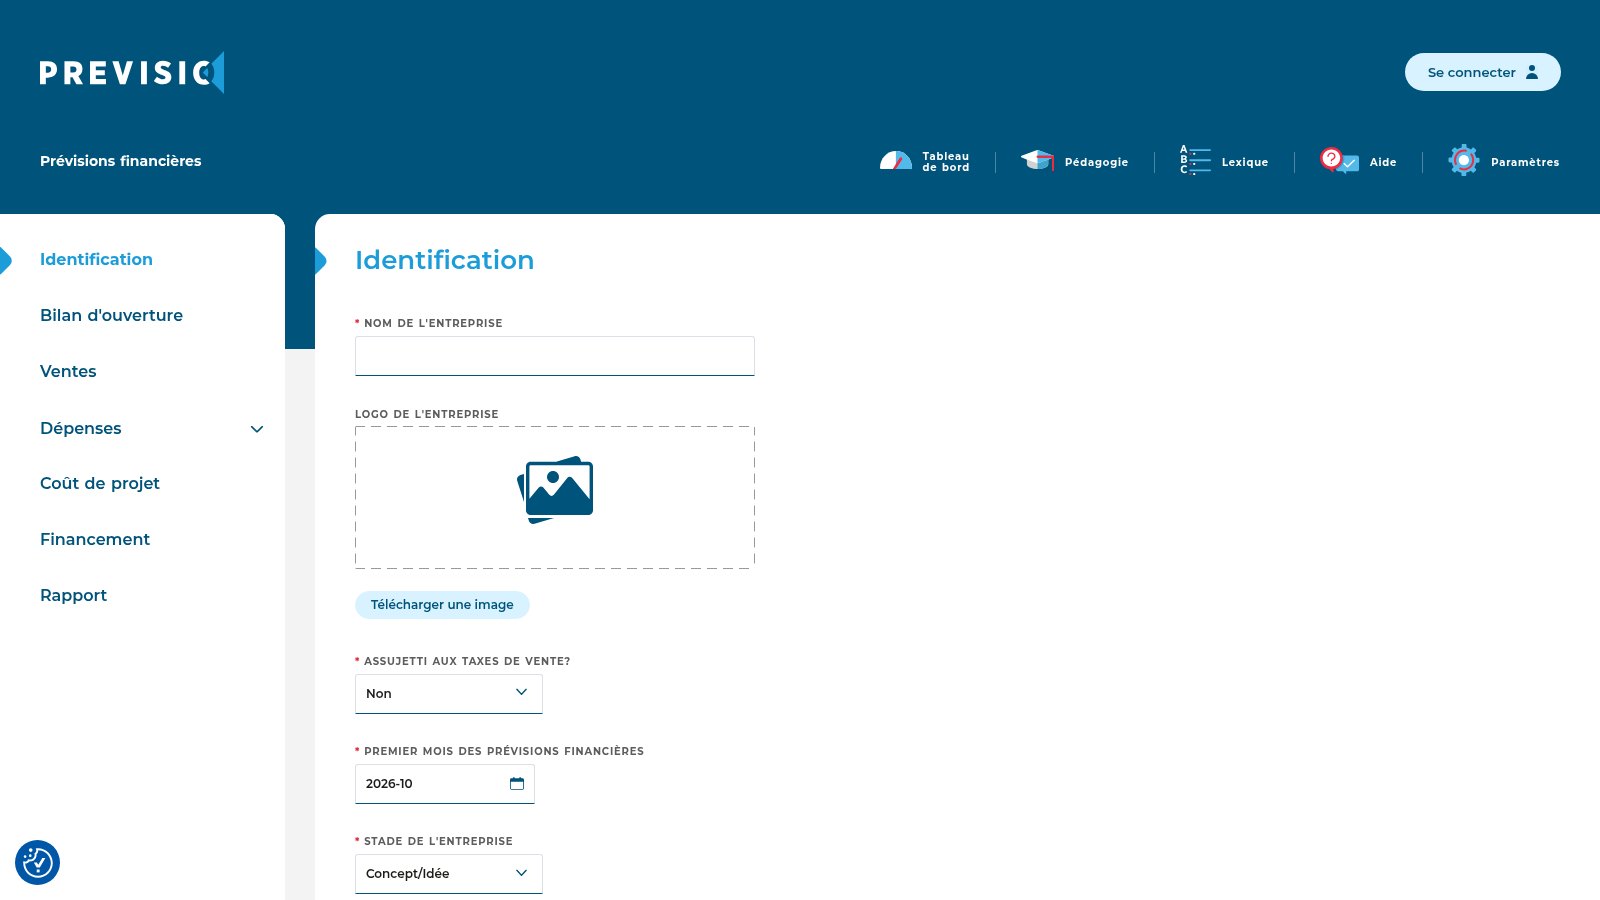The height and width of the screenshot is (900, 1600).
Task: Click the 2026-10 first month field
Action: point(445,784)
